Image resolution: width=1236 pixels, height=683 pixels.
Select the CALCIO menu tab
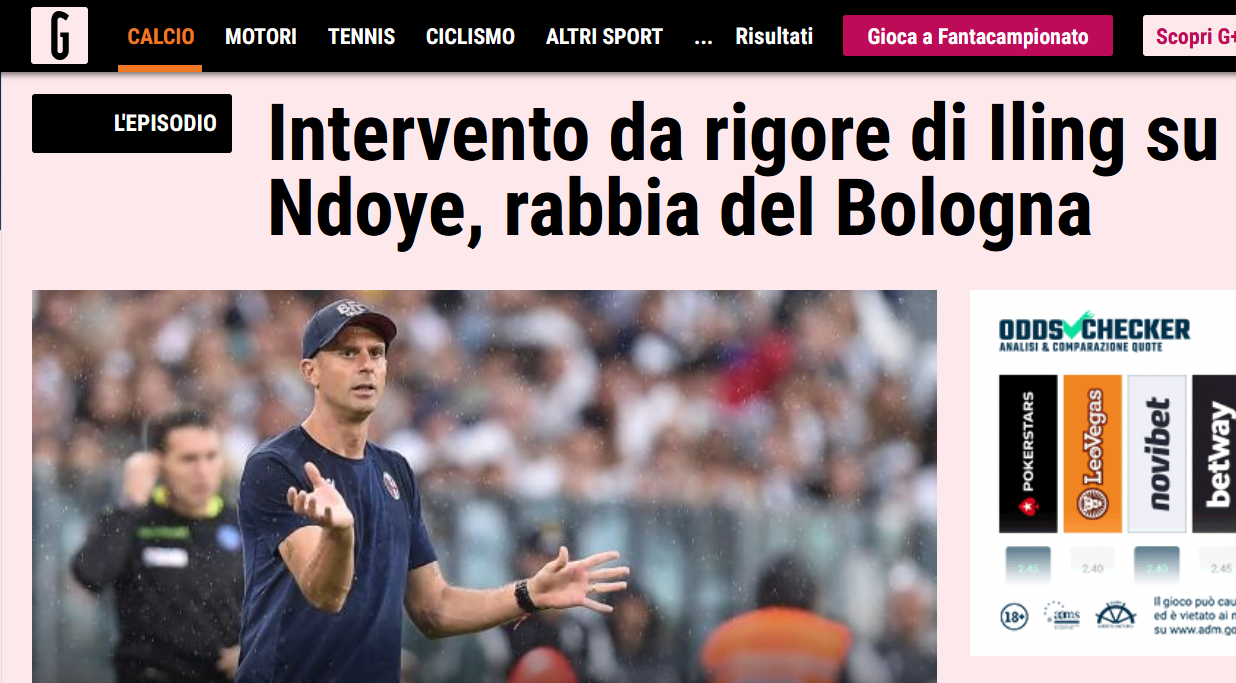tap(160, 37)
